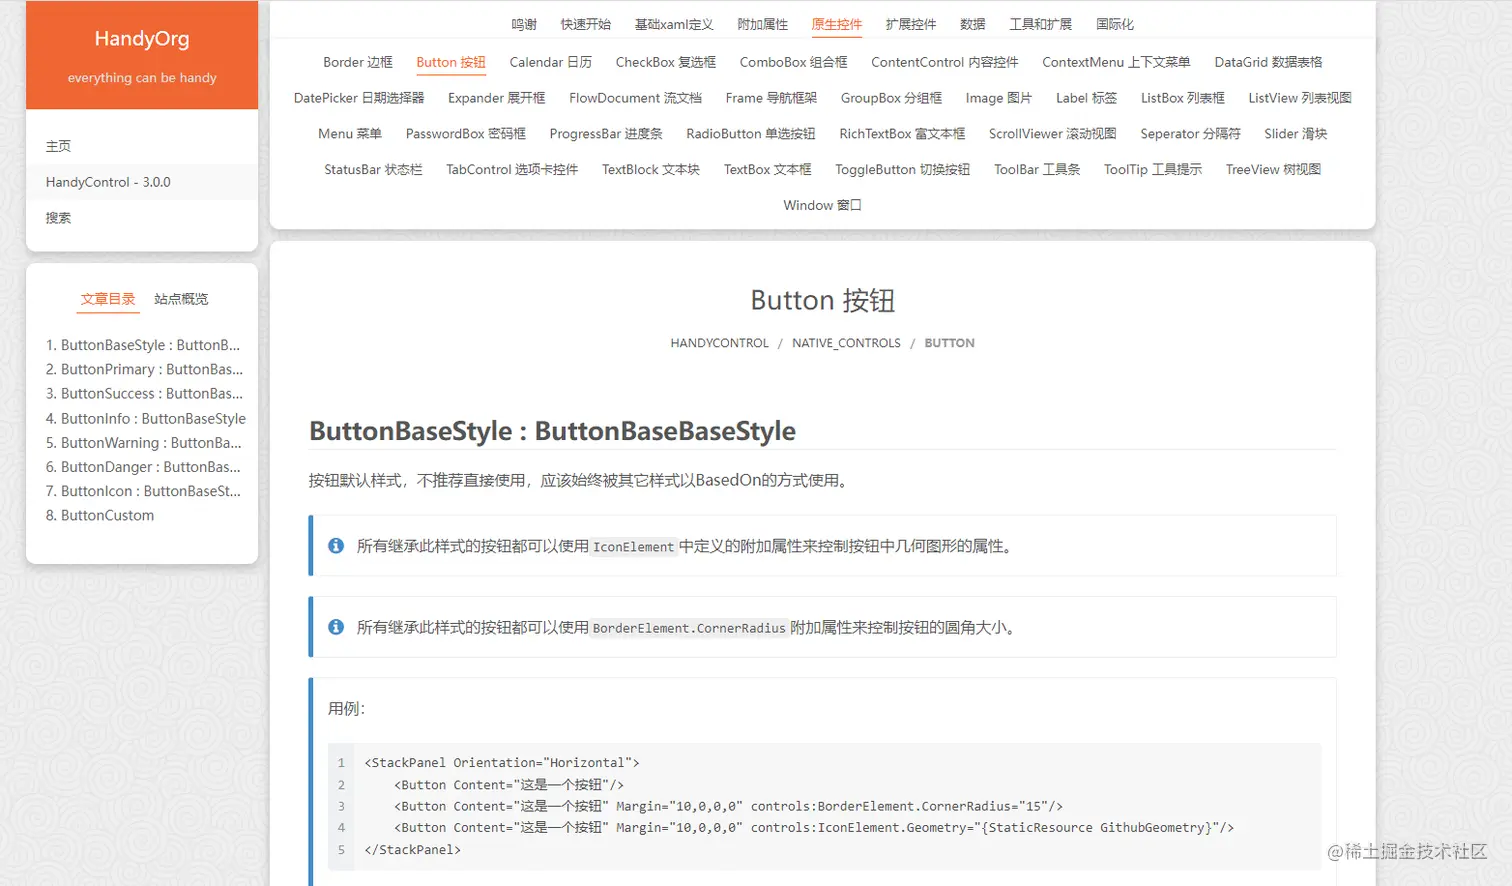Open Slider 滑块 page
This screenshot has height=886, width=1512.
pyautogui.click(x=1296, y=134)
